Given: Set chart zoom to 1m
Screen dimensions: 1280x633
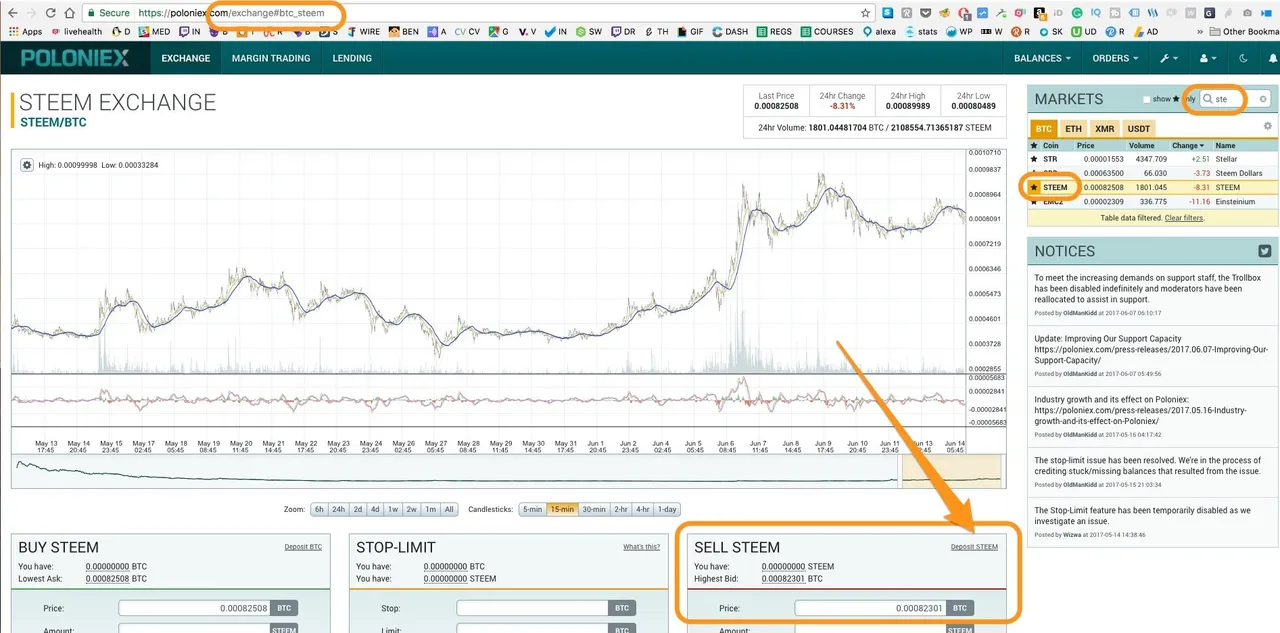Looking at the screenshot, I should (x=430, y=509).
